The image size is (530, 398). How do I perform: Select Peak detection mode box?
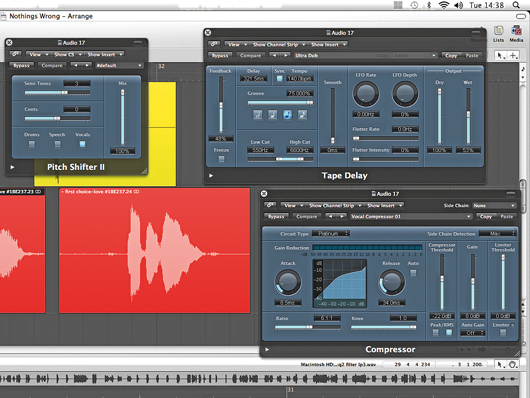pyautogui.click(x=436, y=333)
